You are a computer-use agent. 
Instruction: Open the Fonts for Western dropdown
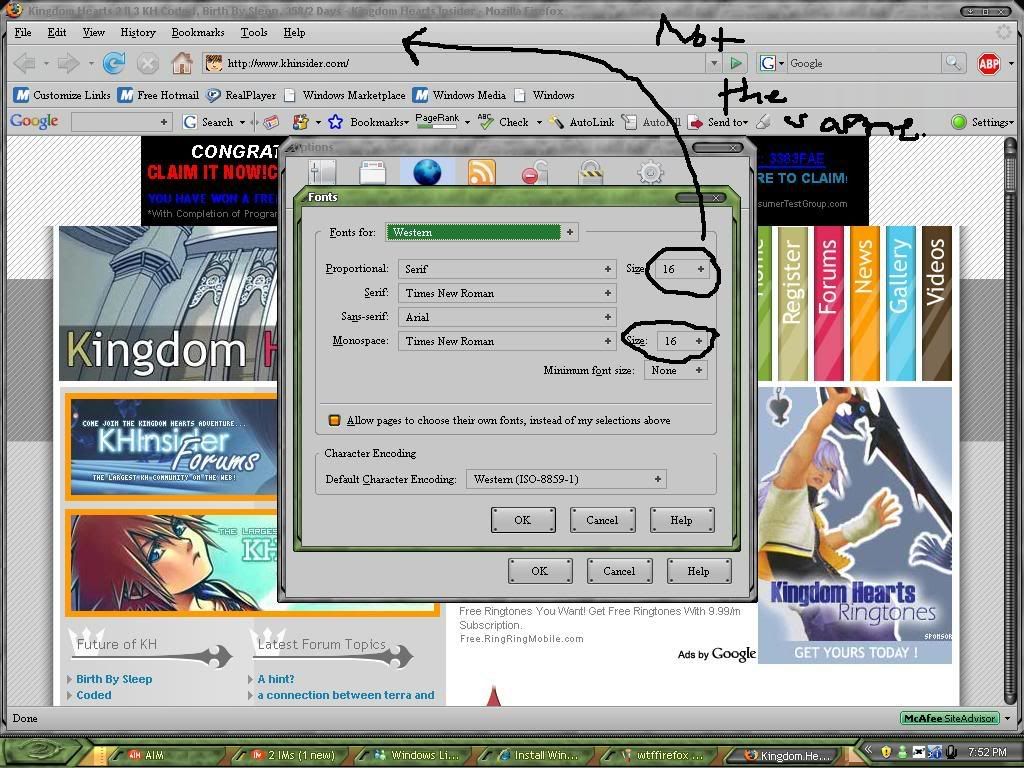pyautogui.click(x=481, y=232)
